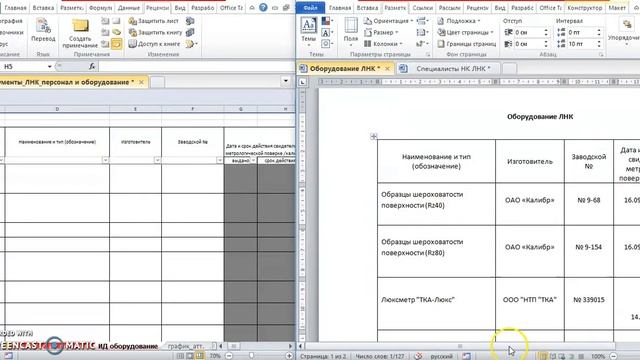
Task: Open Цвет страницы page color dropdown
Action: tap(465, 32)
